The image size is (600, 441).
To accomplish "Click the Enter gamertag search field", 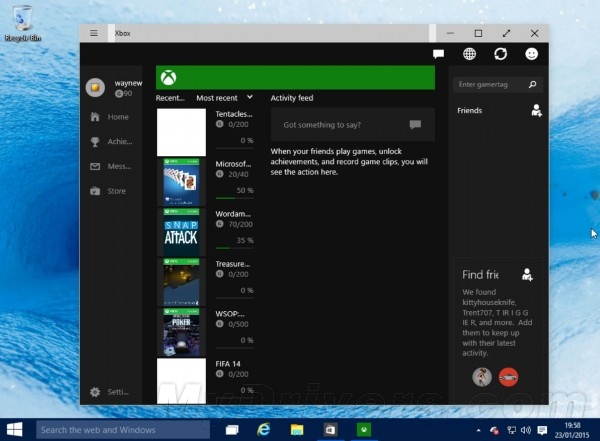I will [488, 85].
